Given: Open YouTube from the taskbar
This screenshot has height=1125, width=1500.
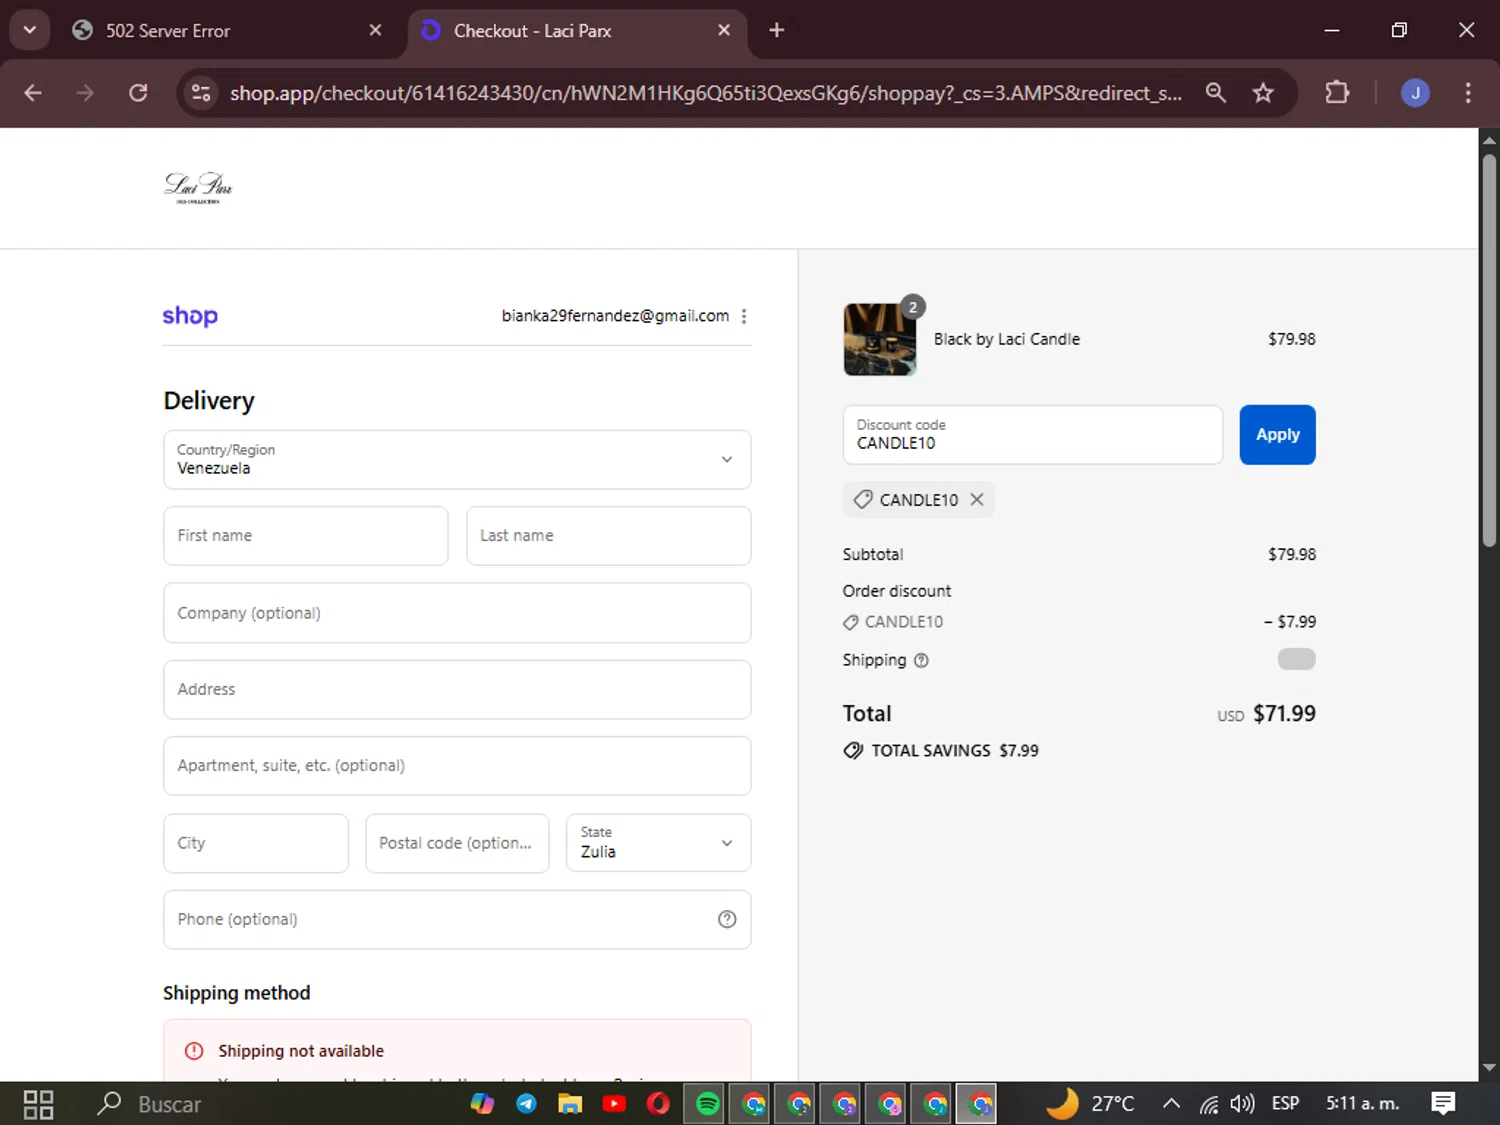Looking at the screenshot, I should click(614, 1104).
